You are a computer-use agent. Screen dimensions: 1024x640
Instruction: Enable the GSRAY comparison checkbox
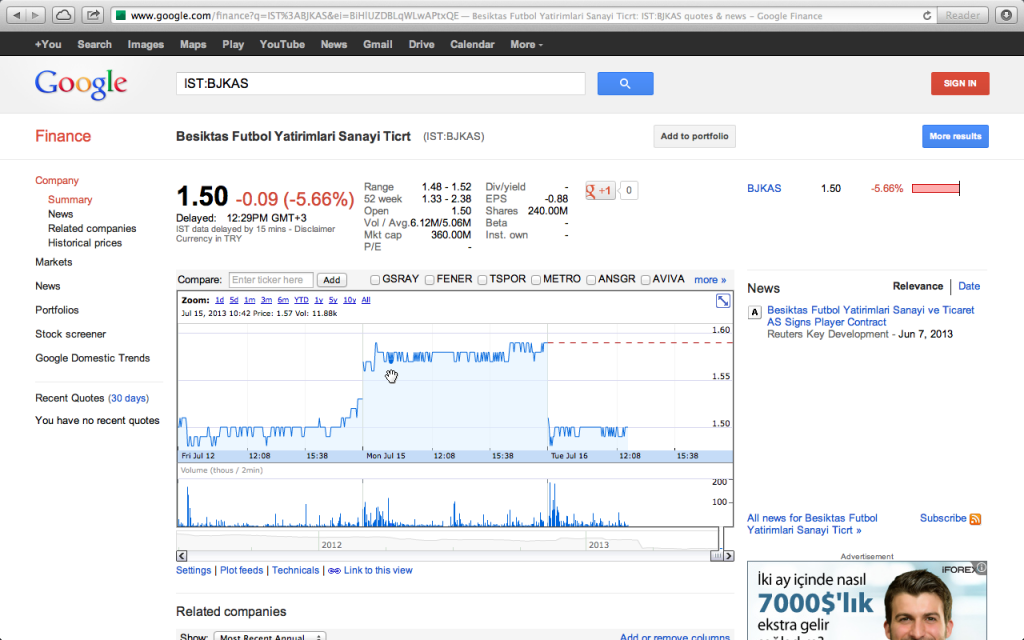point(377,280)
